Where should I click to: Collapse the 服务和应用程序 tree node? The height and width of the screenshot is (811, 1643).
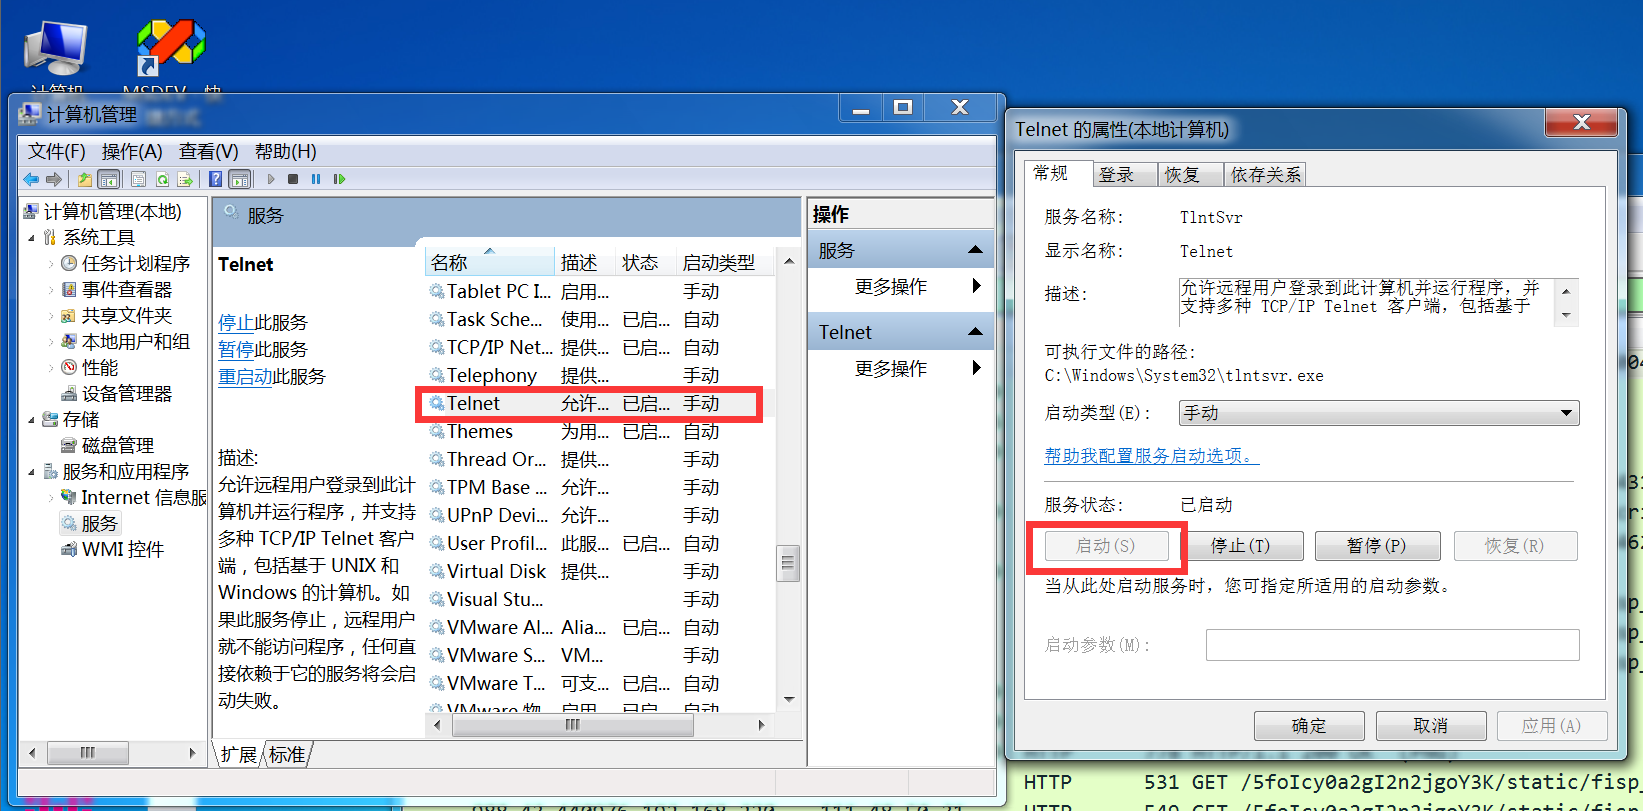pyautogui.click(x=31, y=472)
